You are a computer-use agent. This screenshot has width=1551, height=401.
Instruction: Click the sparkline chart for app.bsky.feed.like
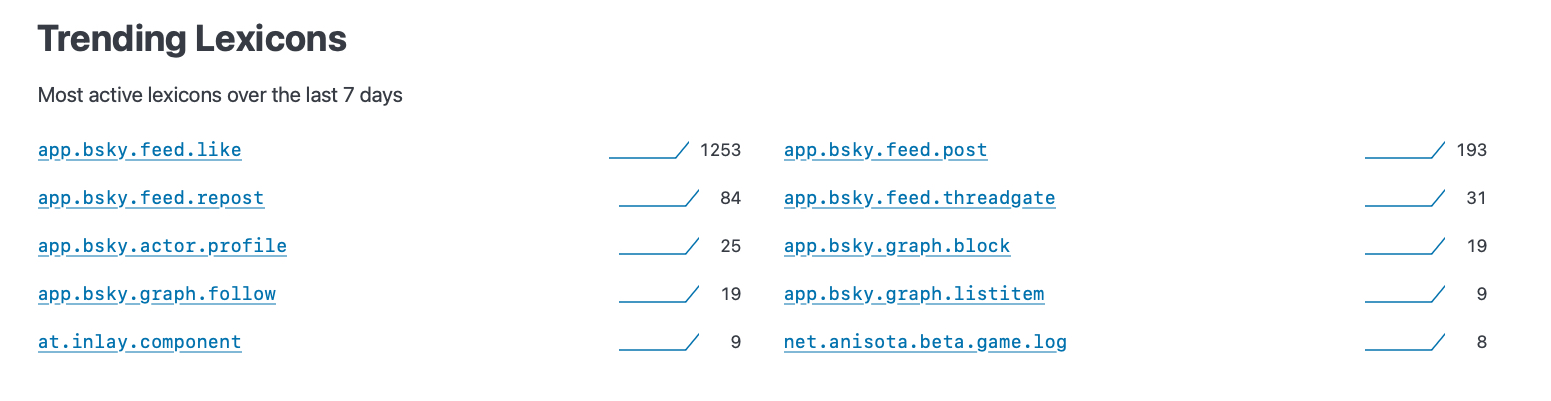[649, 151]
